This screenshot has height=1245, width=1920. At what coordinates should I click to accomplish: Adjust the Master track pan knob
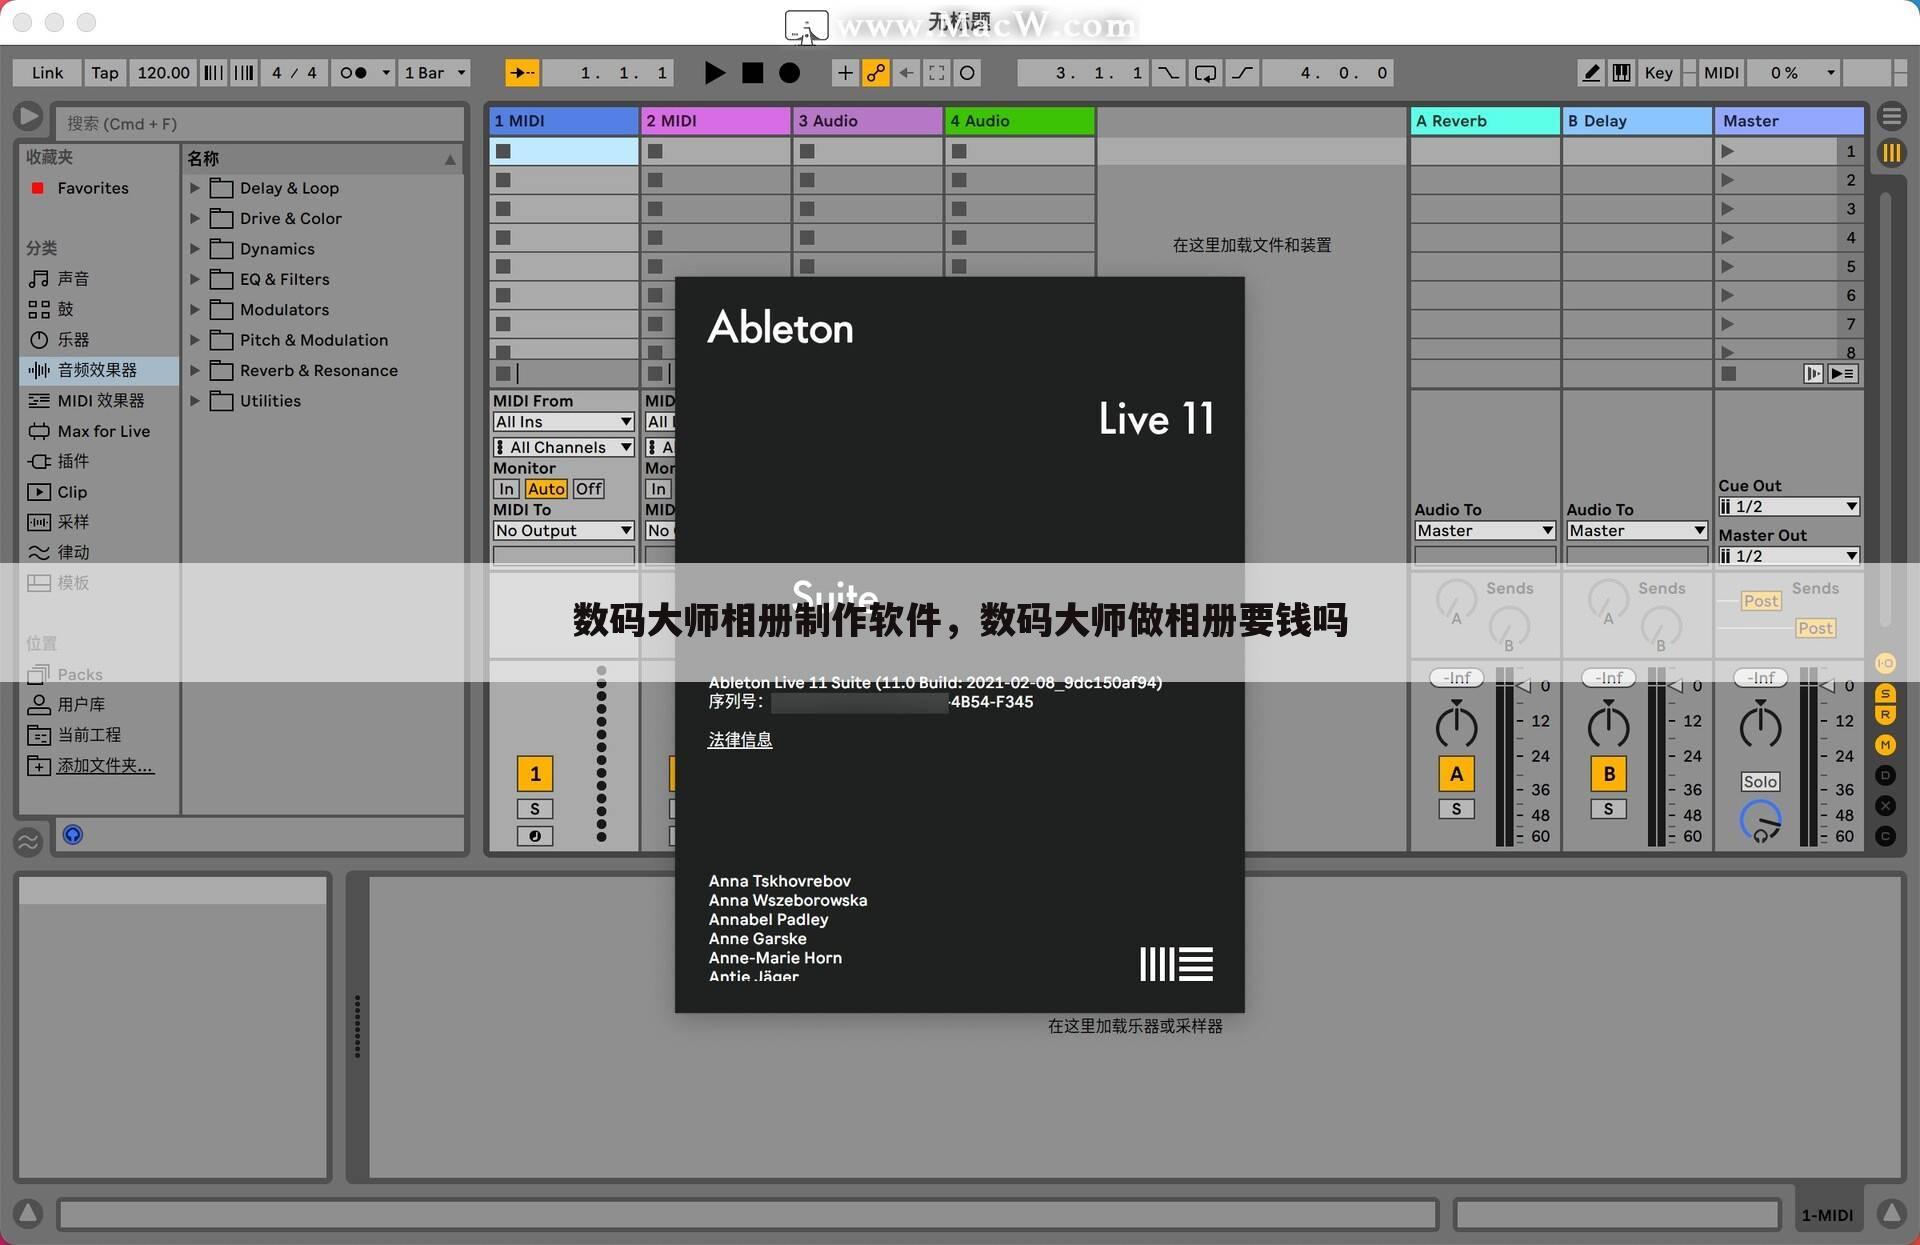pyautogui.click(x=1760, y=726)
